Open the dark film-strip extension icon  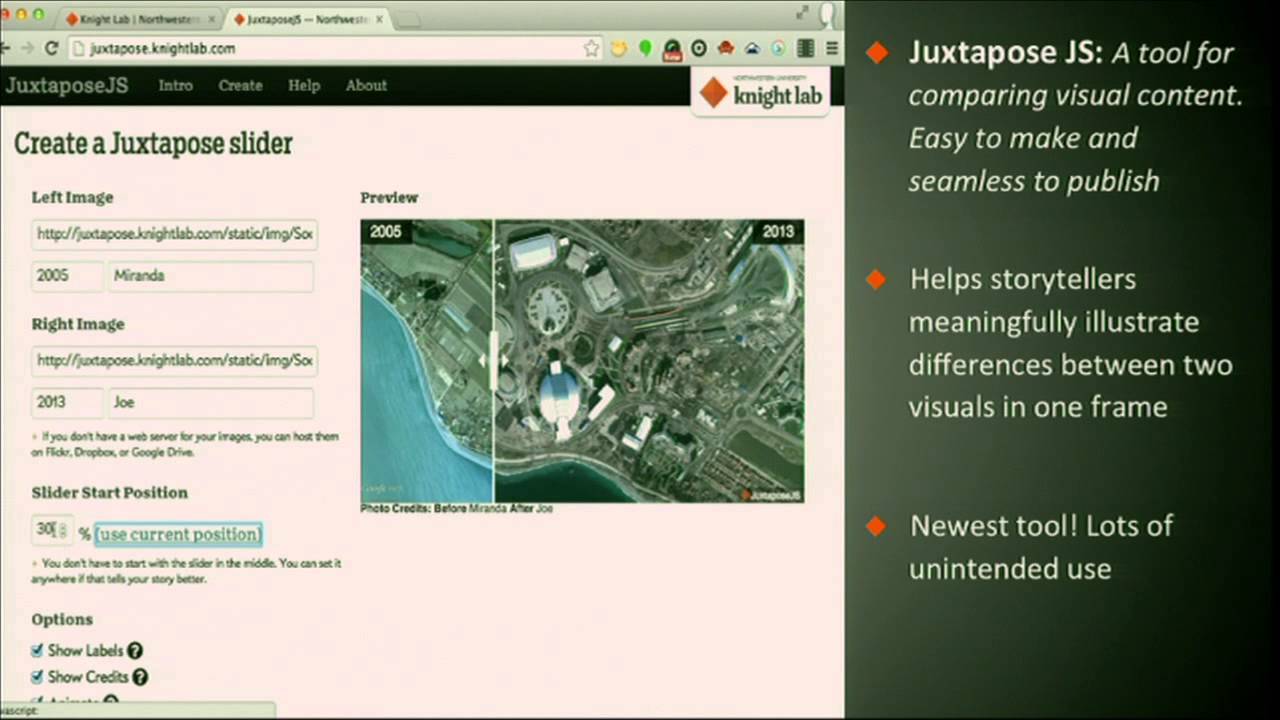[x=804, y=48]
